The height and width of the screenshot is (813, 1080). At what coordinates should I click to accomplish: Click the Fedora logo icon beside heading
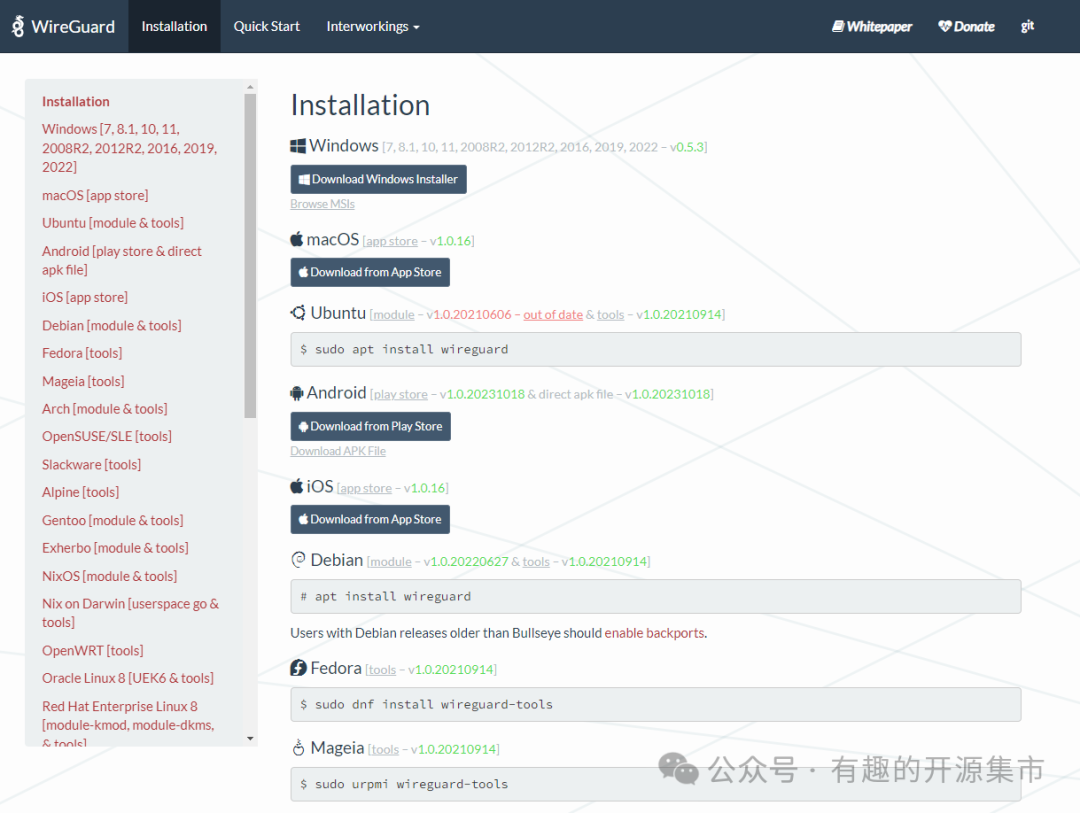[298, 668]
